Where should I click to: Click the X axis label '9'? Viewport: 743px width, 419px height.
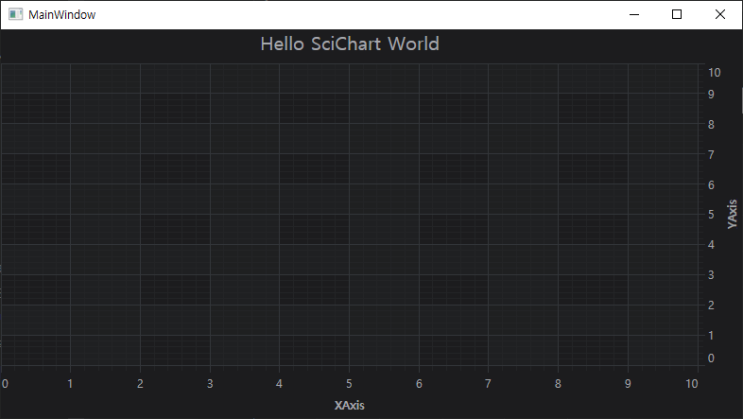[x=628, y=383]
